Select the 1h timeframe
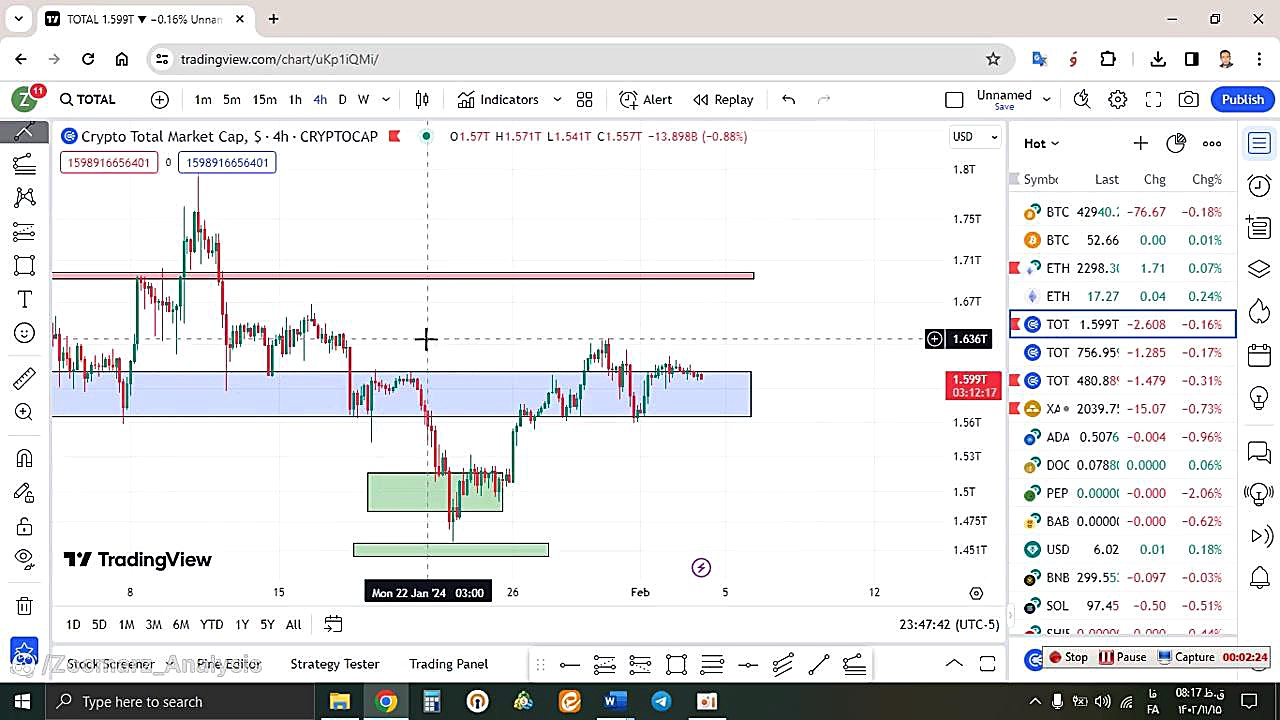Screen dimensions: 1280x720 click(x=295, y=99)
